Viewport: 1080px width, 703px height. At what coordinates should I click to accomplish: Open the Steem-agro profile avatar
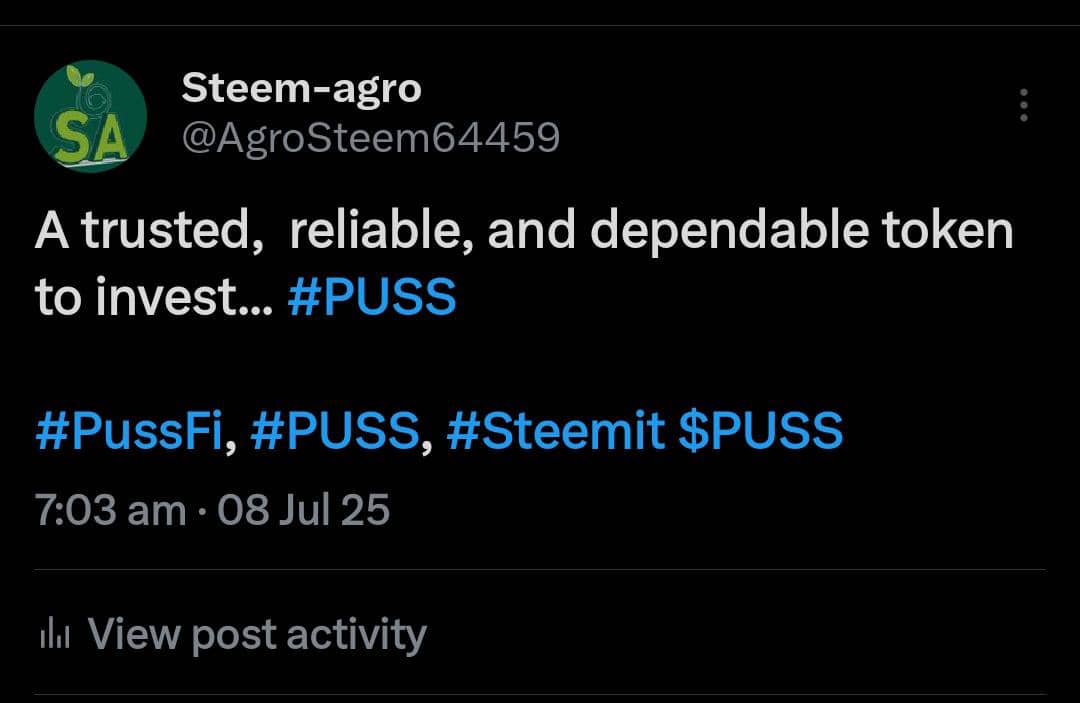coord(91,116)
